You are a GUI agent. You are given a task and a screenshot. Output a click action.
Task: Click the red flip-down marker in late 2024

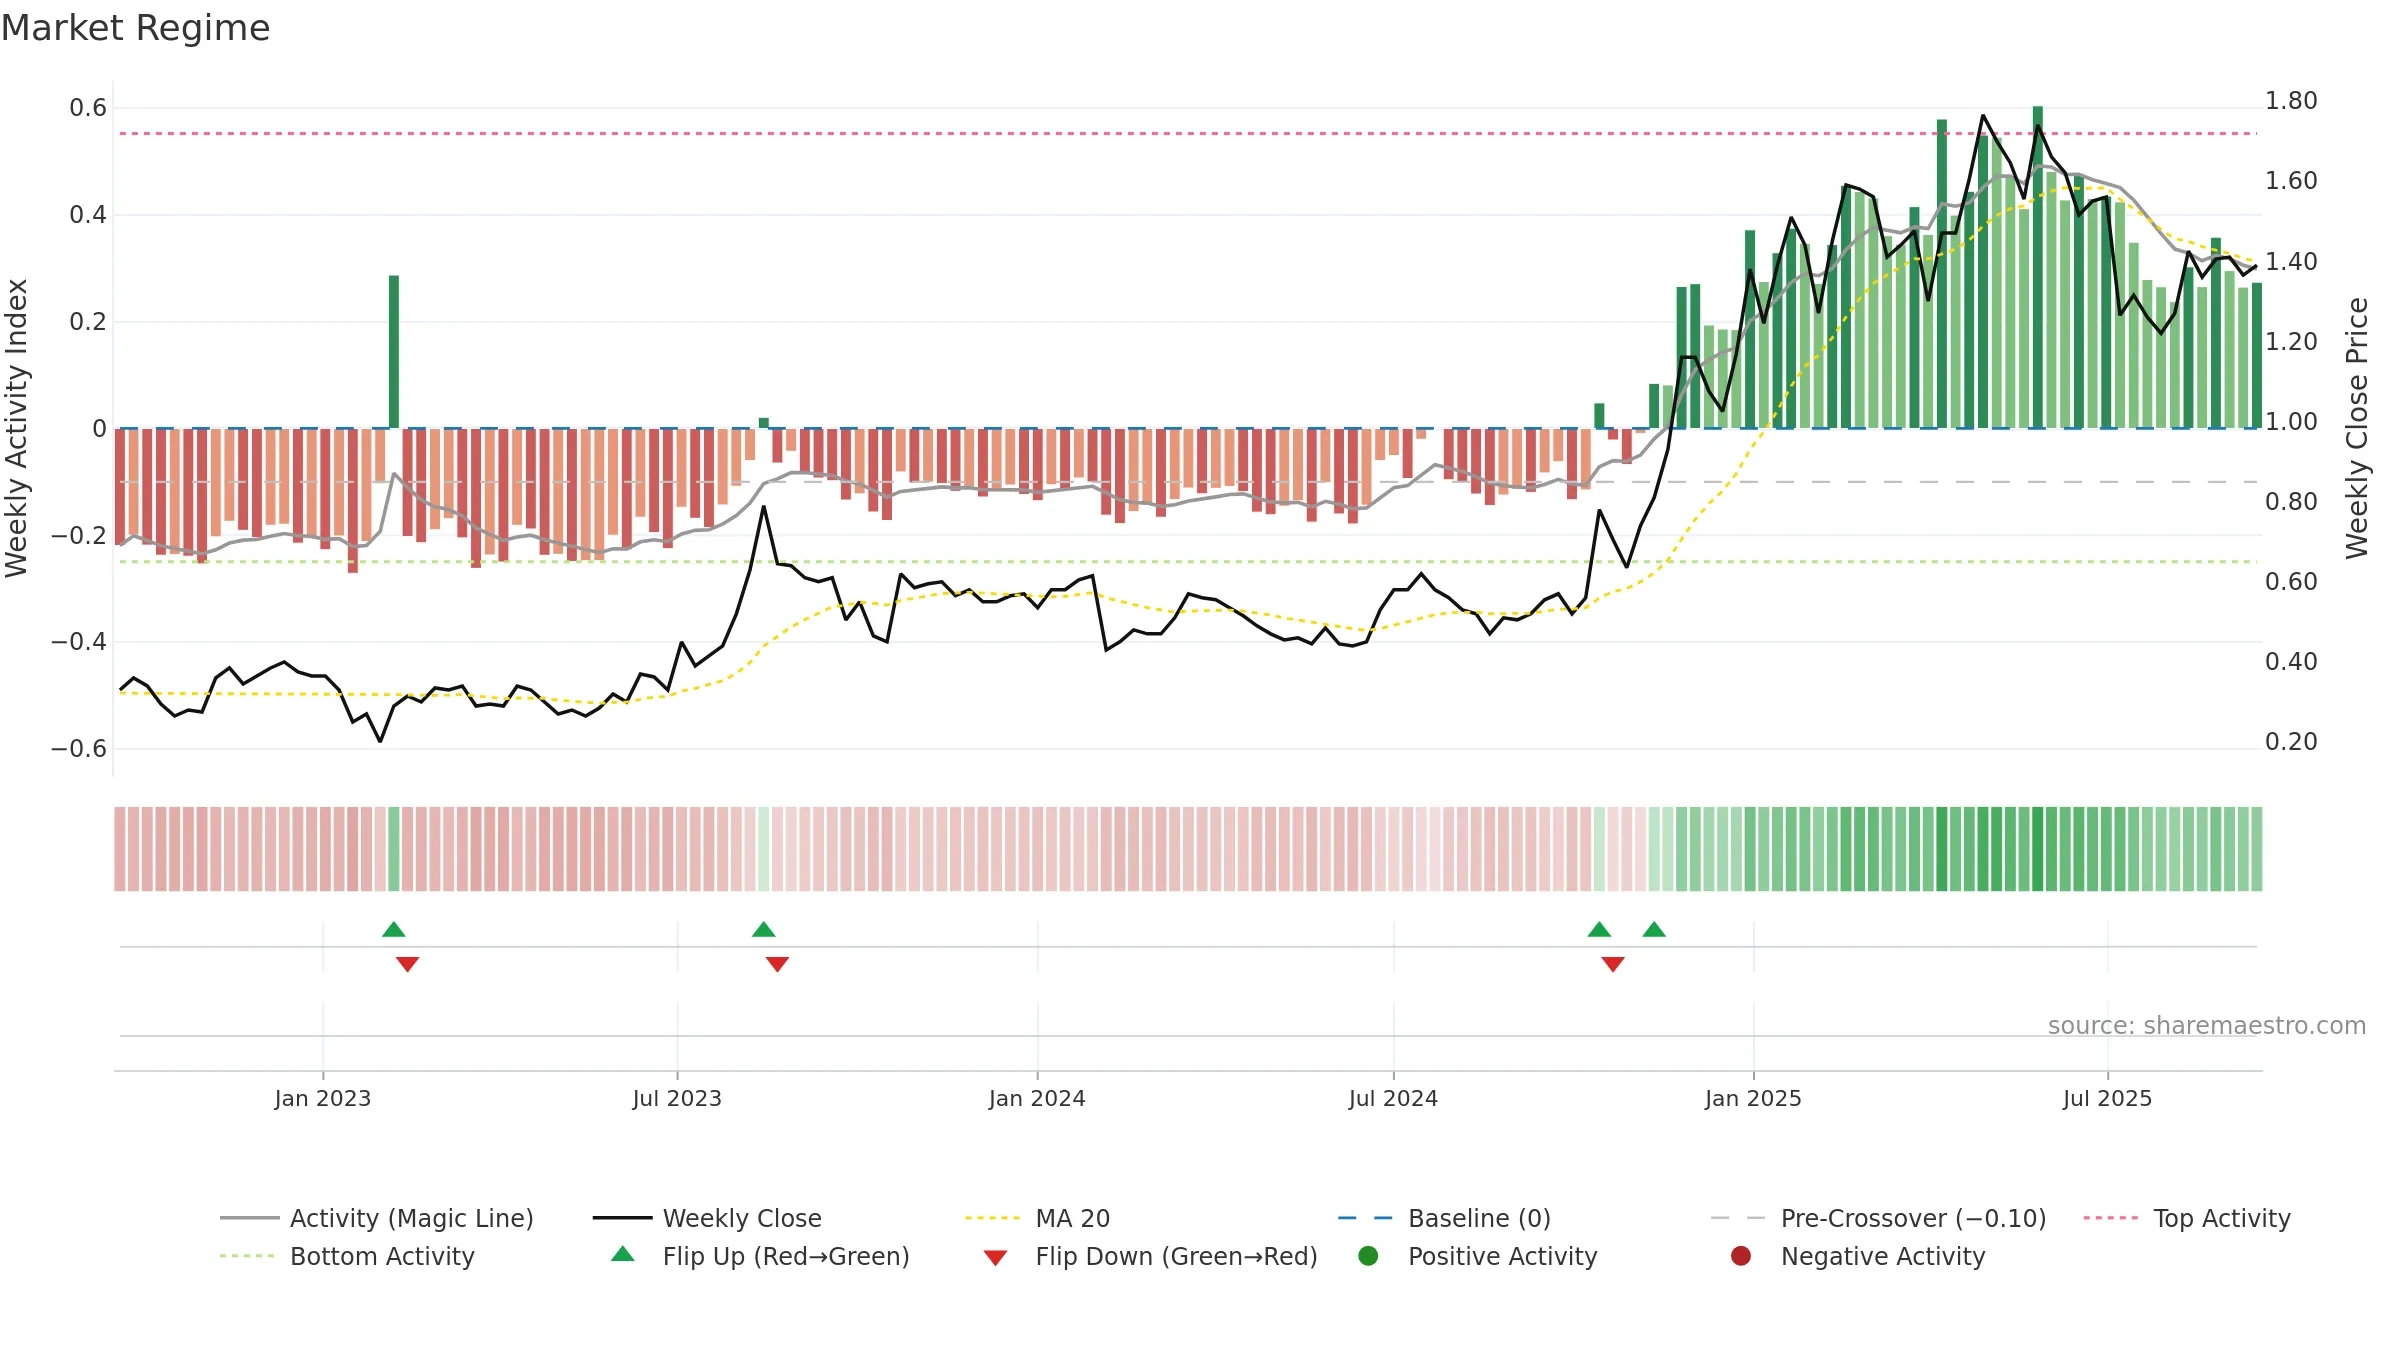[1613, 964]
